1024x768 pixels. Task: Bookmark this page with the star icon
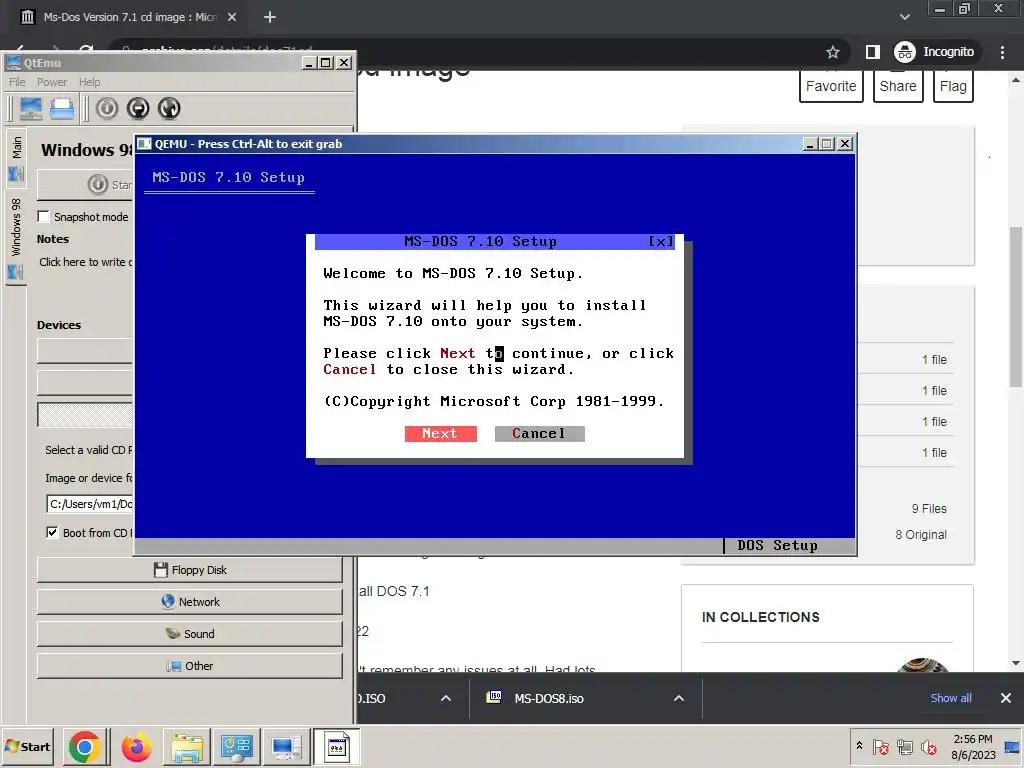[x=832, y=52]
